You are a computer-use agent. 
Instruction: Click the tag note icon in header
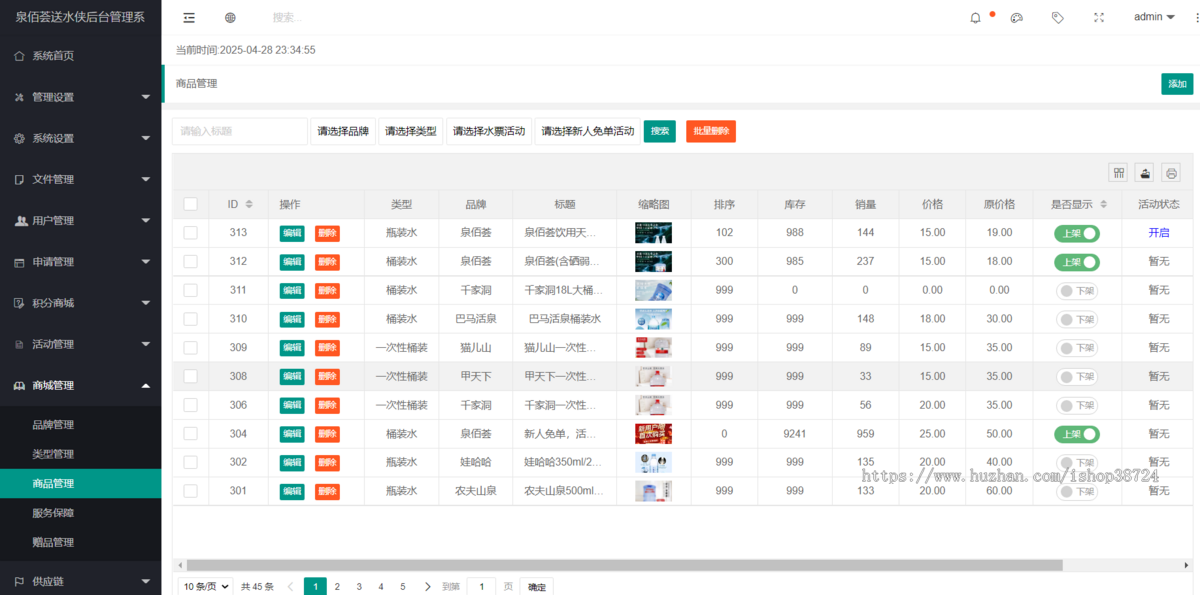click(1058, 17)
